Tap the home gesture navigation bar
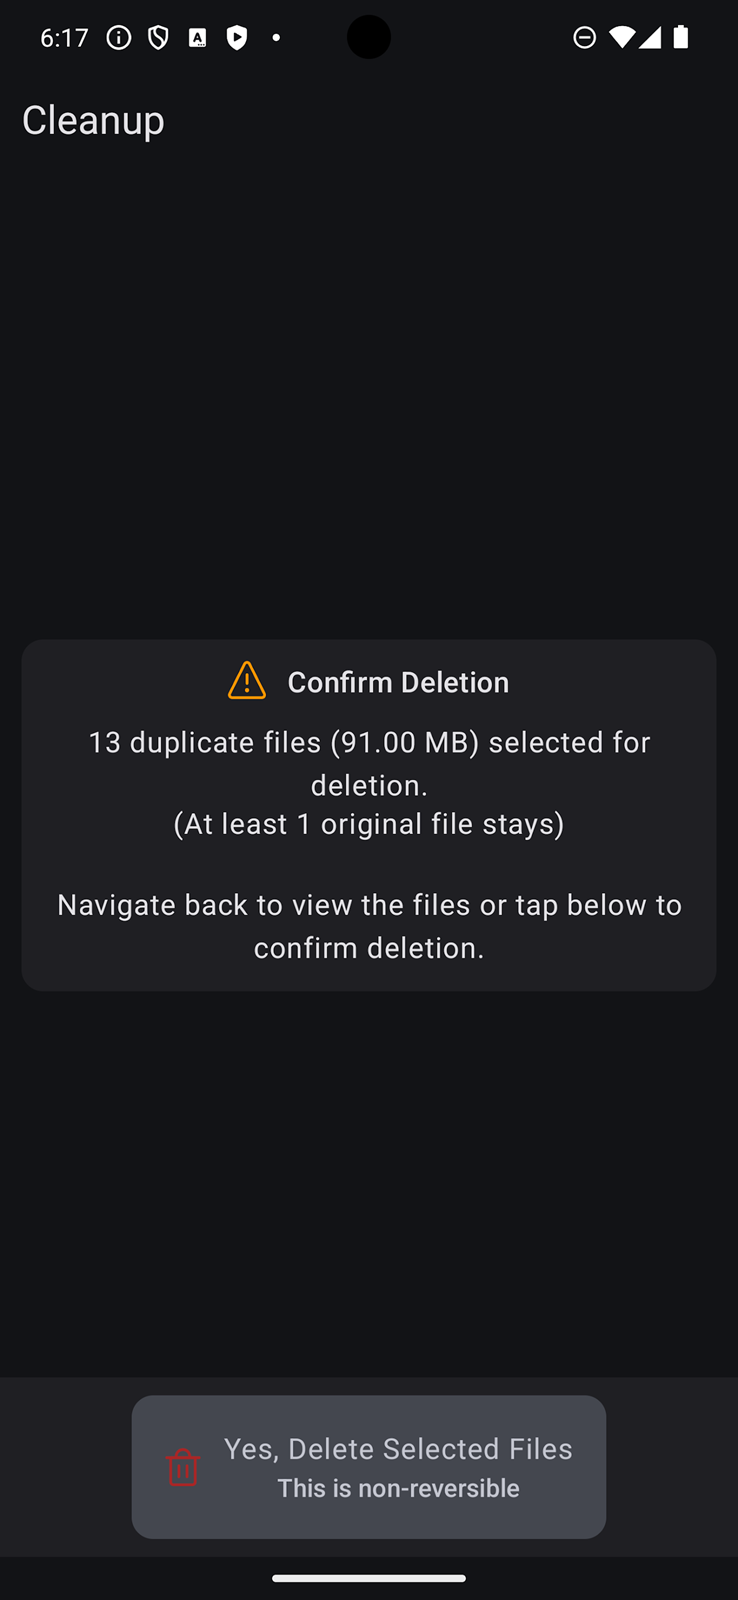Image resolution: width=738 pixels, height=1600 pixels. pos(369,1579)
